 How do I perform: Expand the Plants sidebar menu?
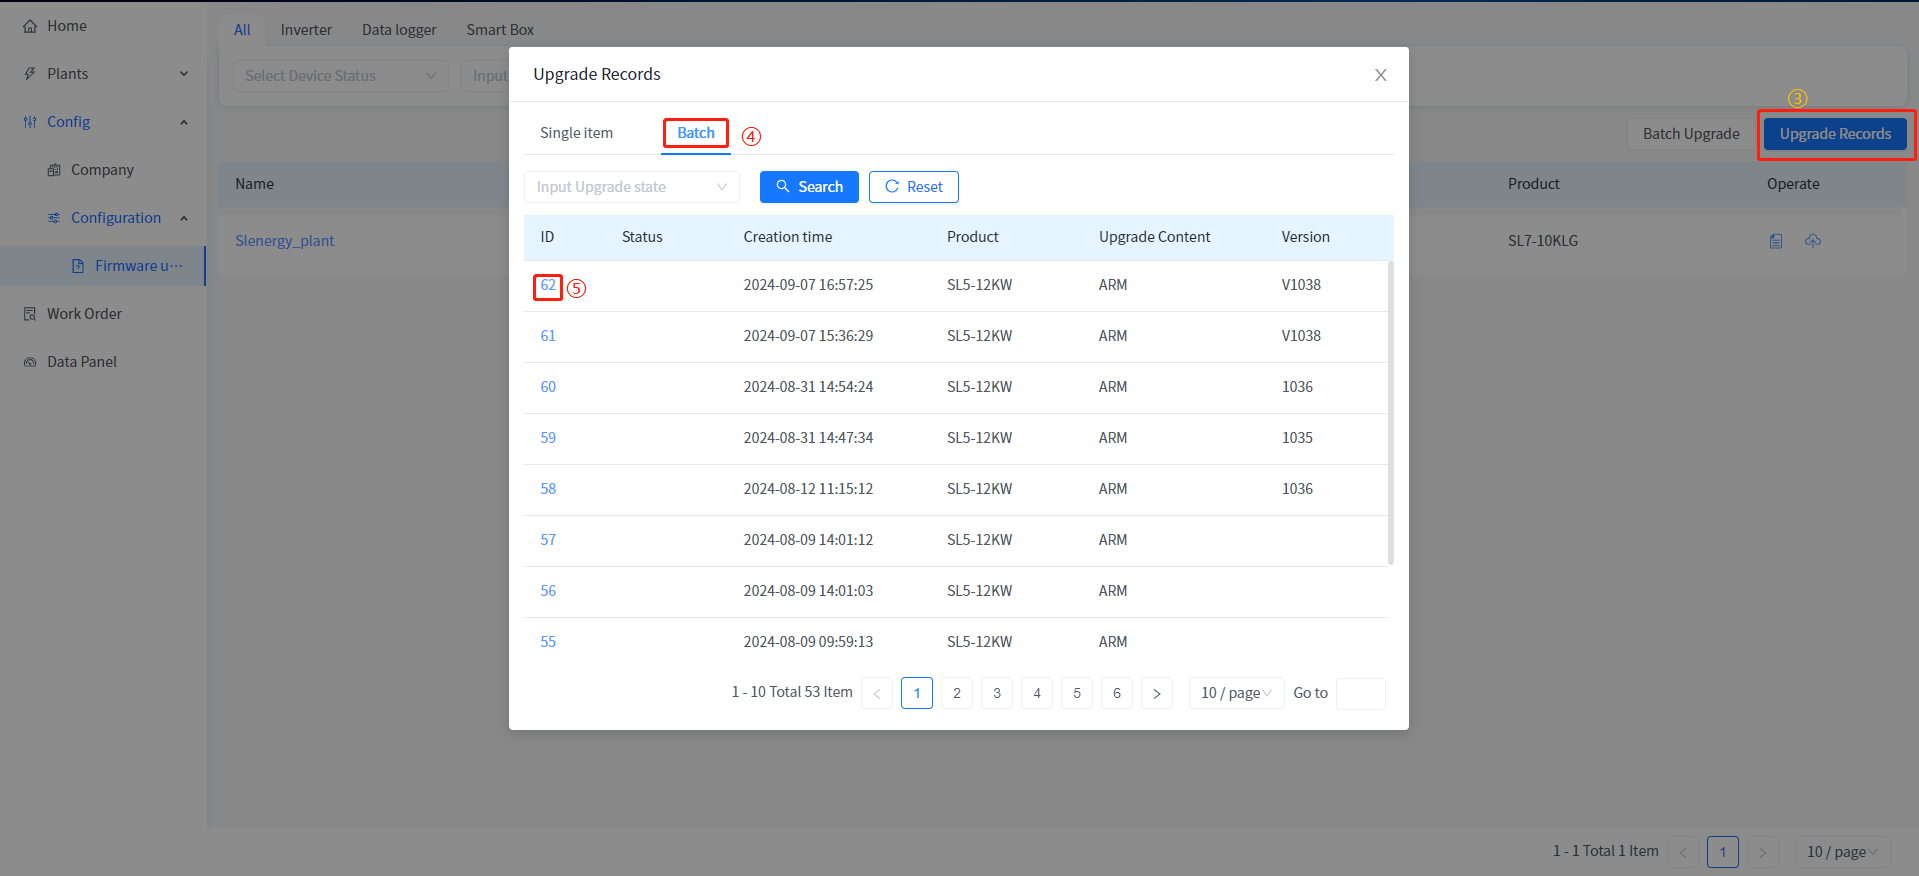click(184, 74)
